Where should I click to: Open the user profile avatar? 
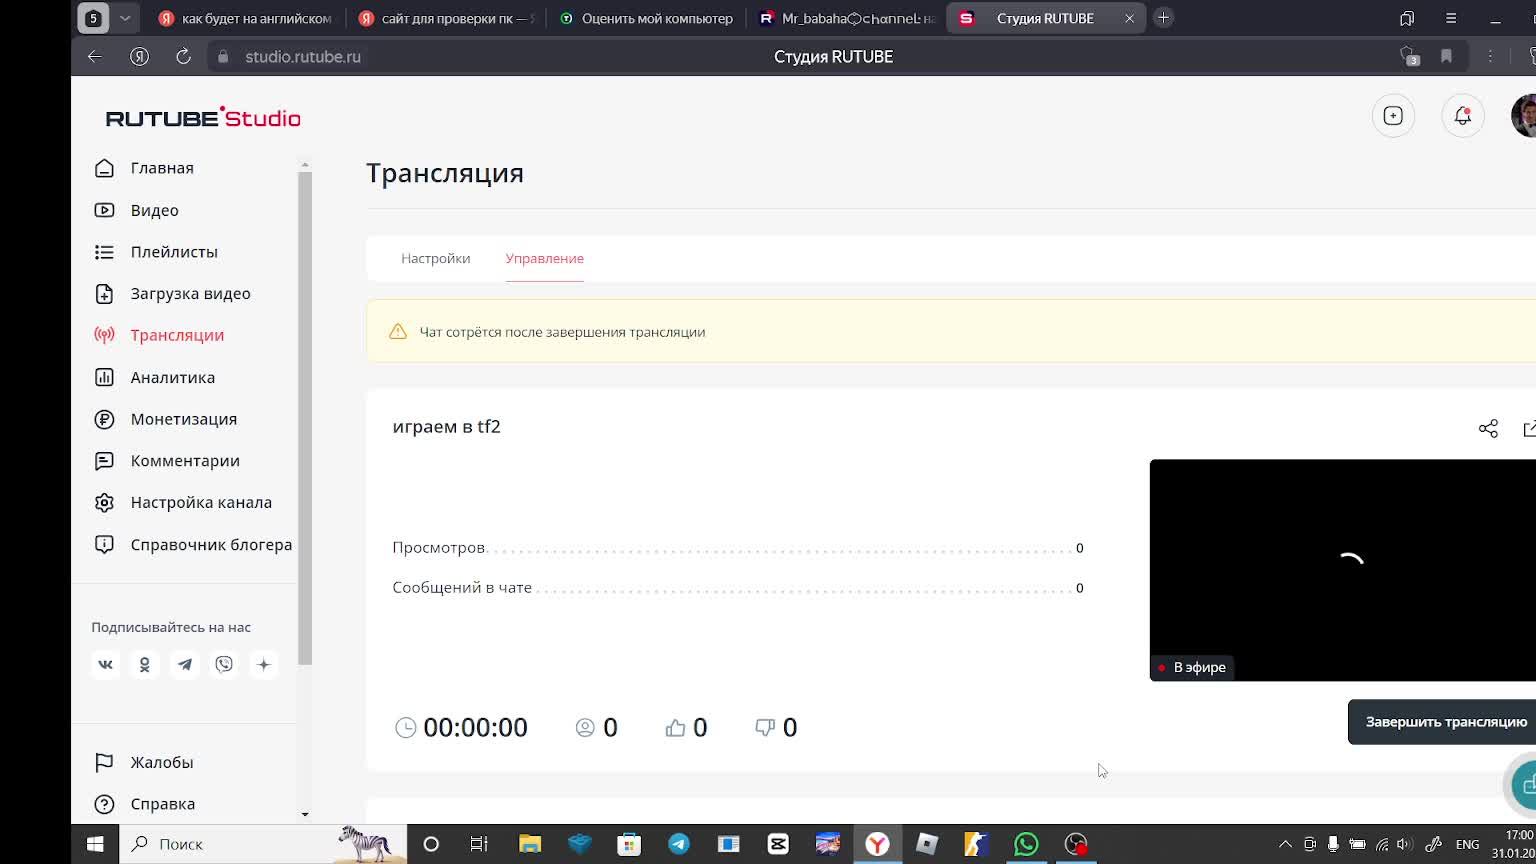point(1524,116)
